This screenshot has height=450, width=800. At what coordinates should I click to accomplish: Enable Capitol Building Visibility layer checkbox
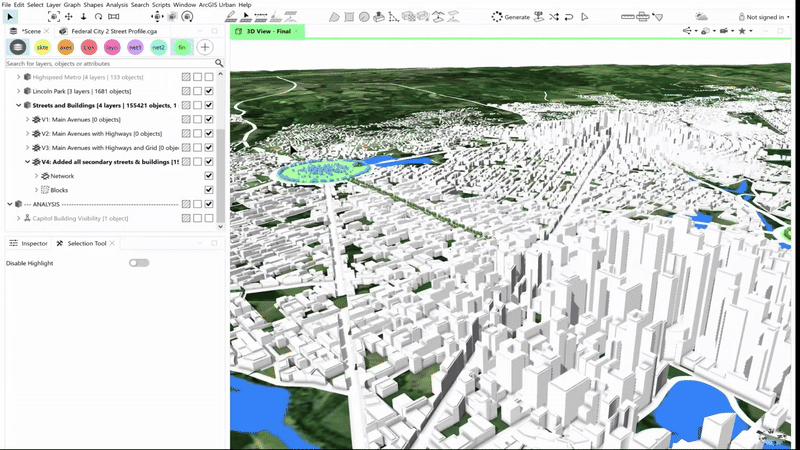(209, 218)
